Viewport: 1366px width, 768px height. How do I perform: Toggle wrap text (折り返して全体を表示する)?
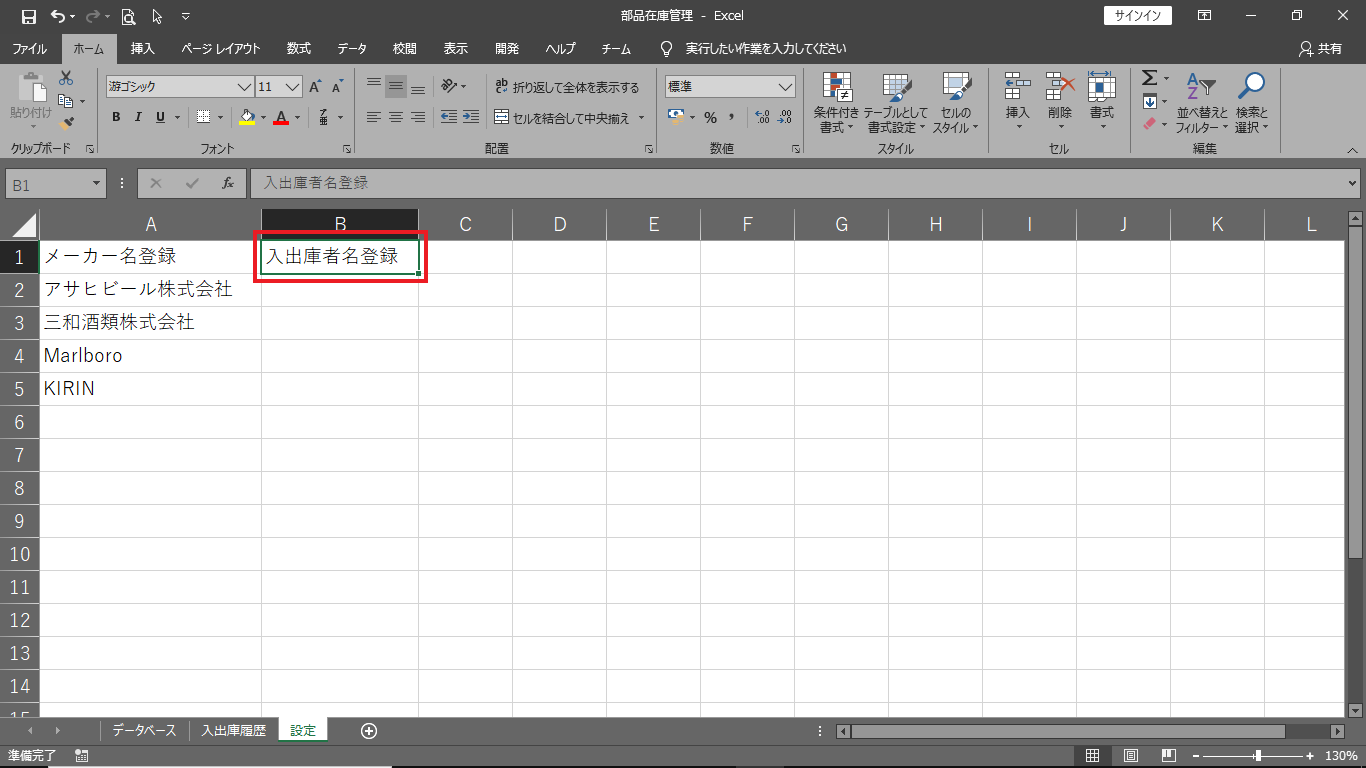(567, 87)
